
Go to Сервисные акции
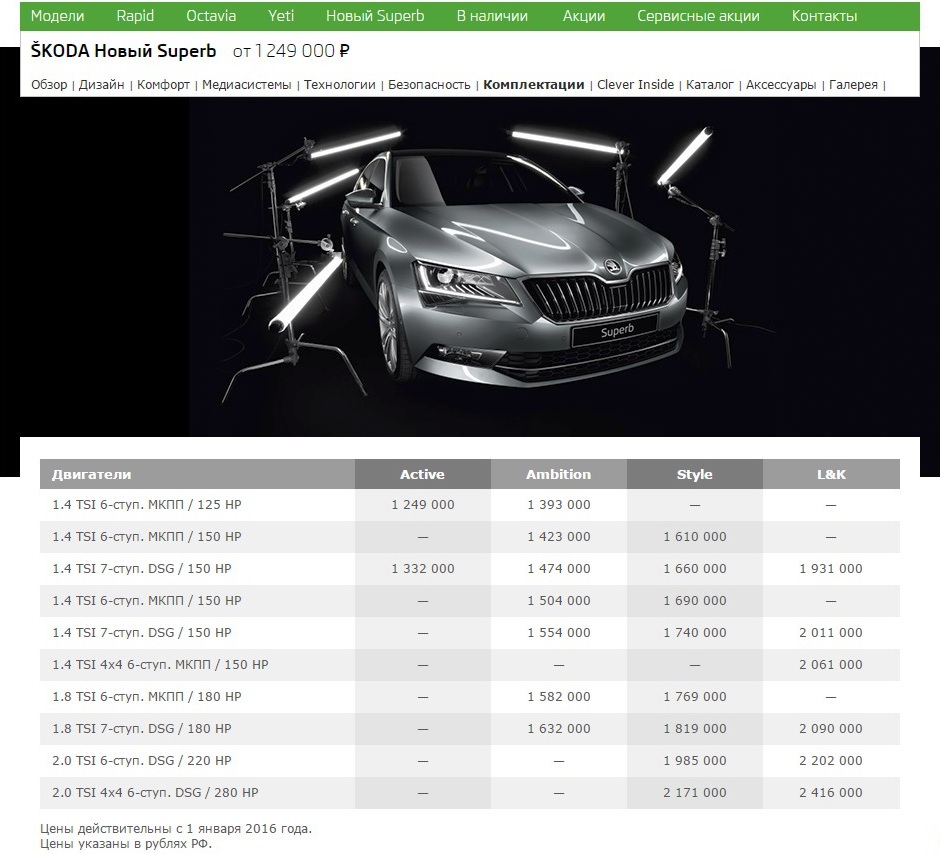pos(698,16)
